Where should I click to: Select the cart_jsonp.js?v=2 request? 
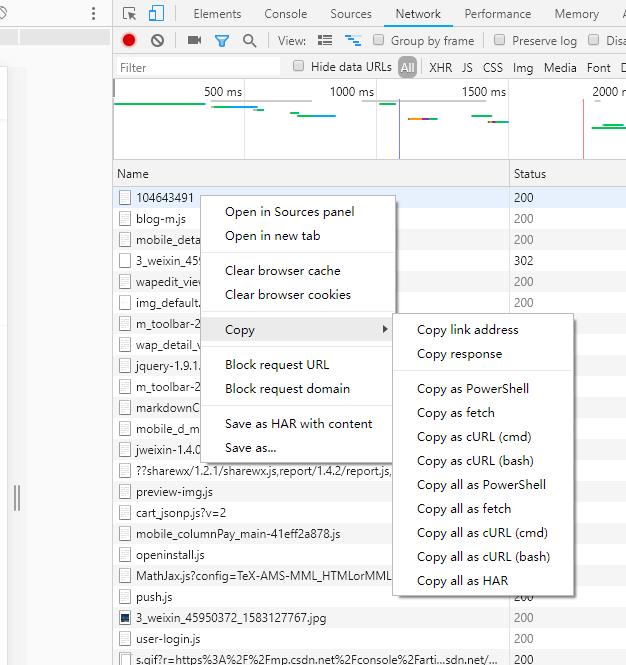pyautogui.click(x=181, y=513)
